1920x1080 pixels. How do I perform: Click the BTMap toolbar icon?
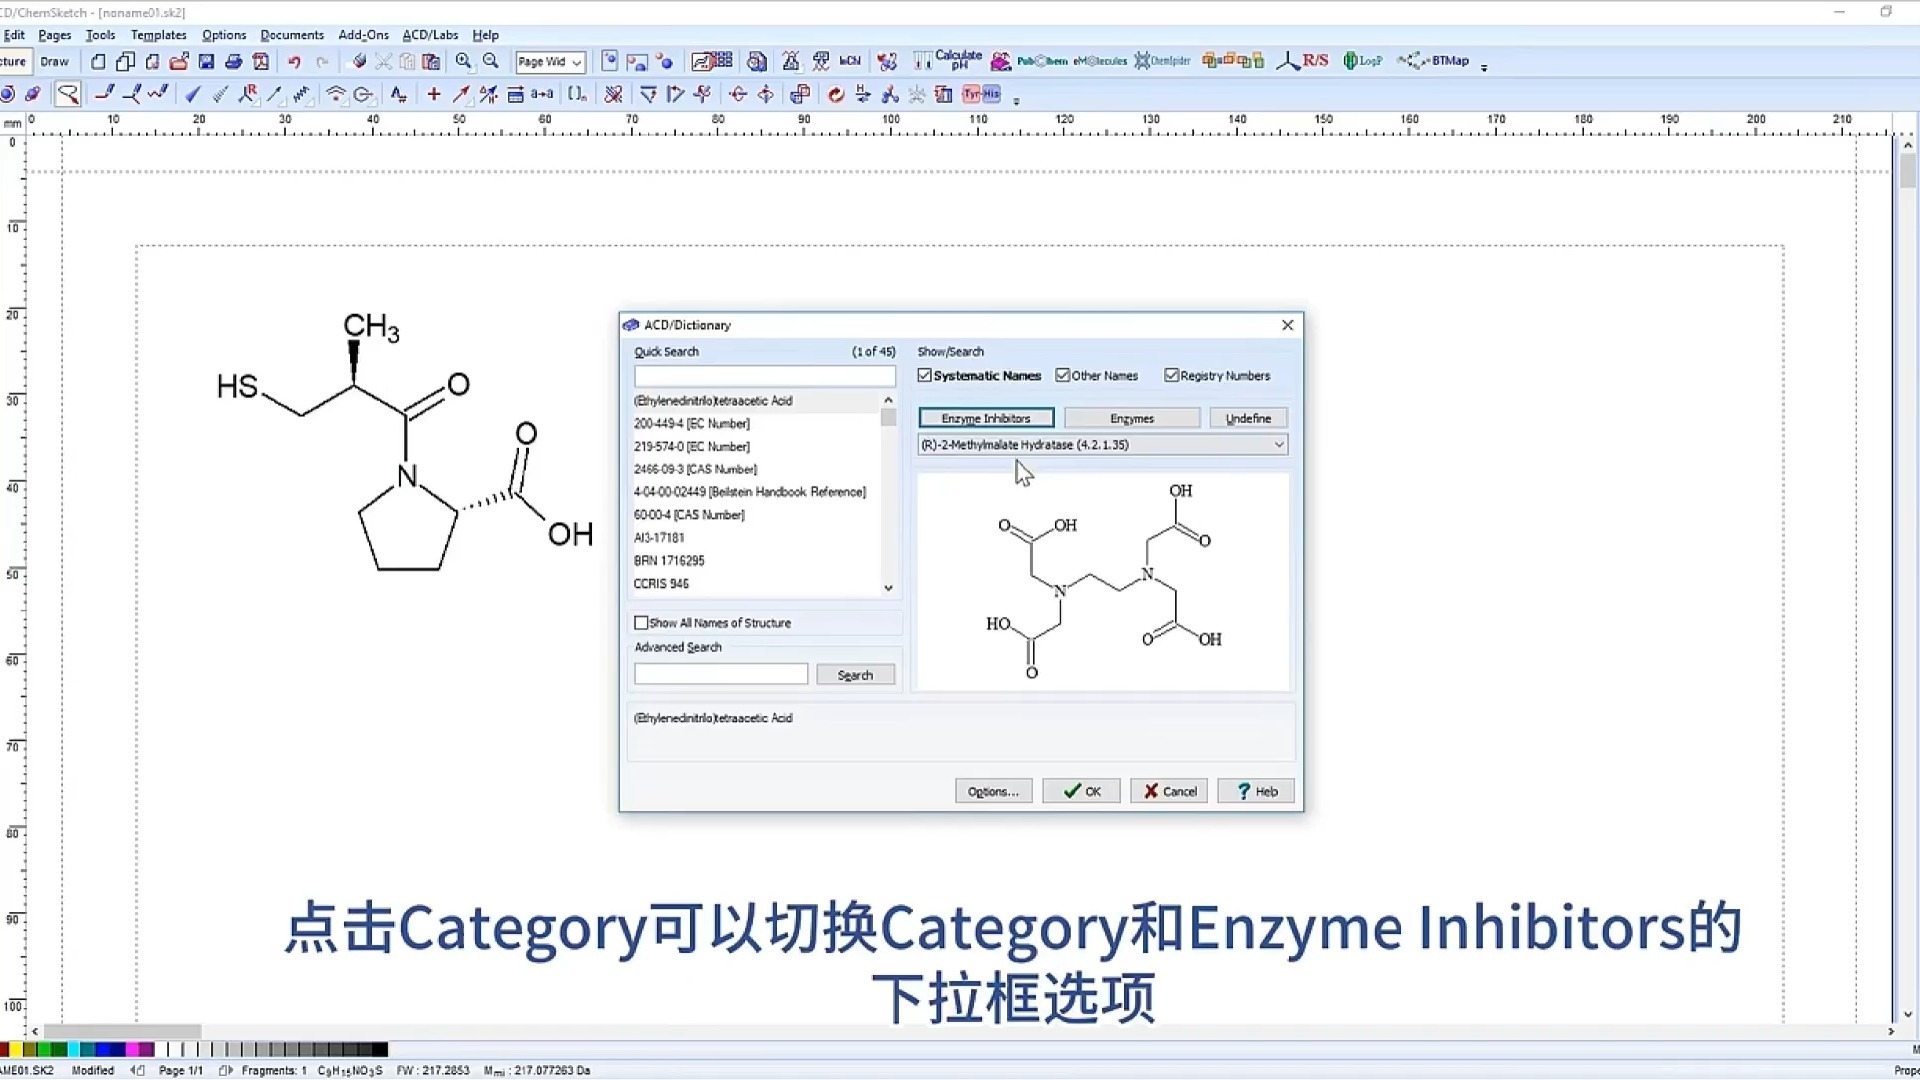click(x=1433, y=61)
